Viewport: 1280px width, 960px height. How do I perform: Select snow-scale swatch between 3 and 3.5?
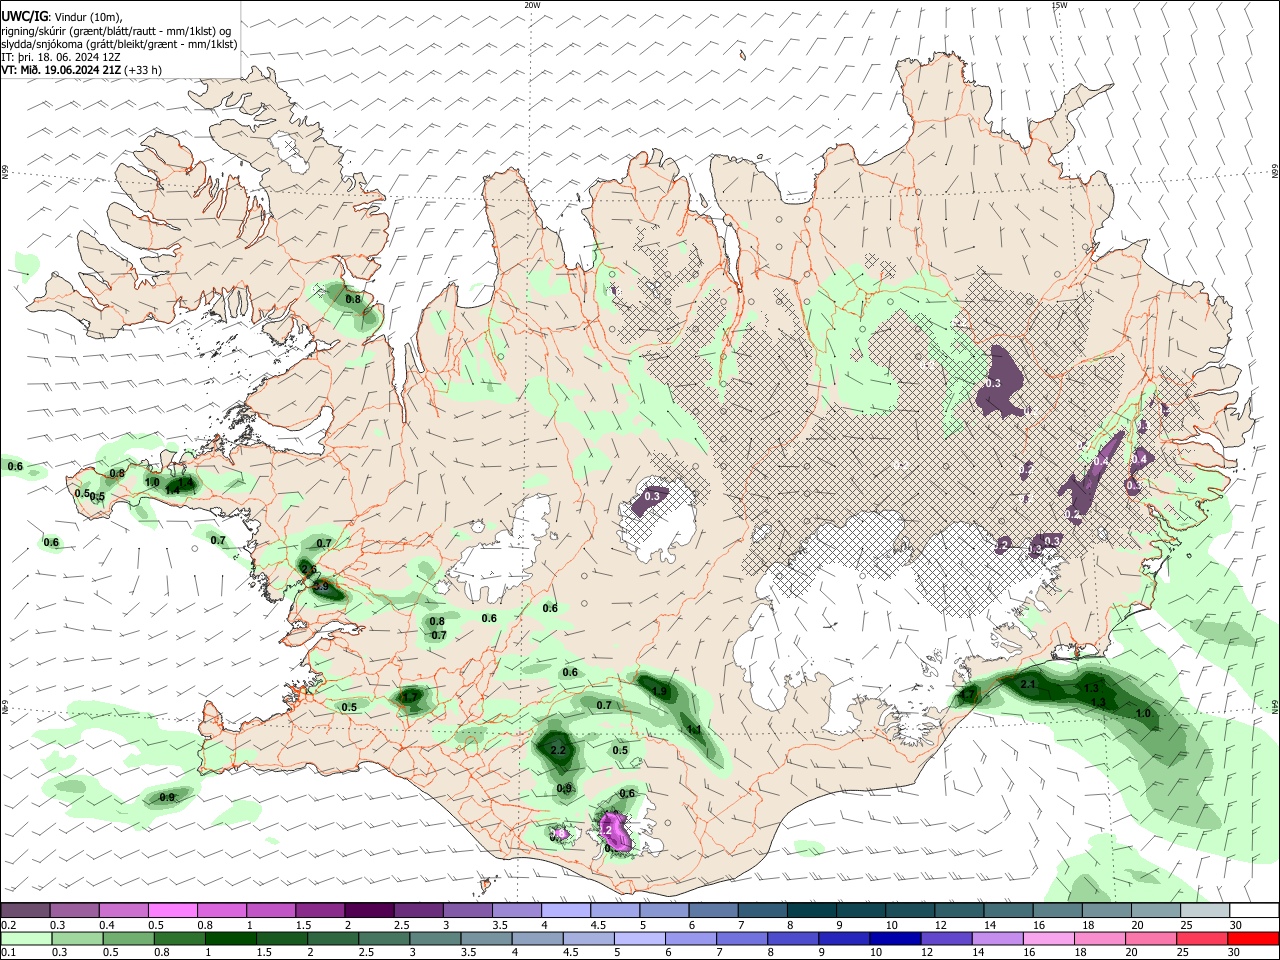pyautogui.click(x=466, y=910)
